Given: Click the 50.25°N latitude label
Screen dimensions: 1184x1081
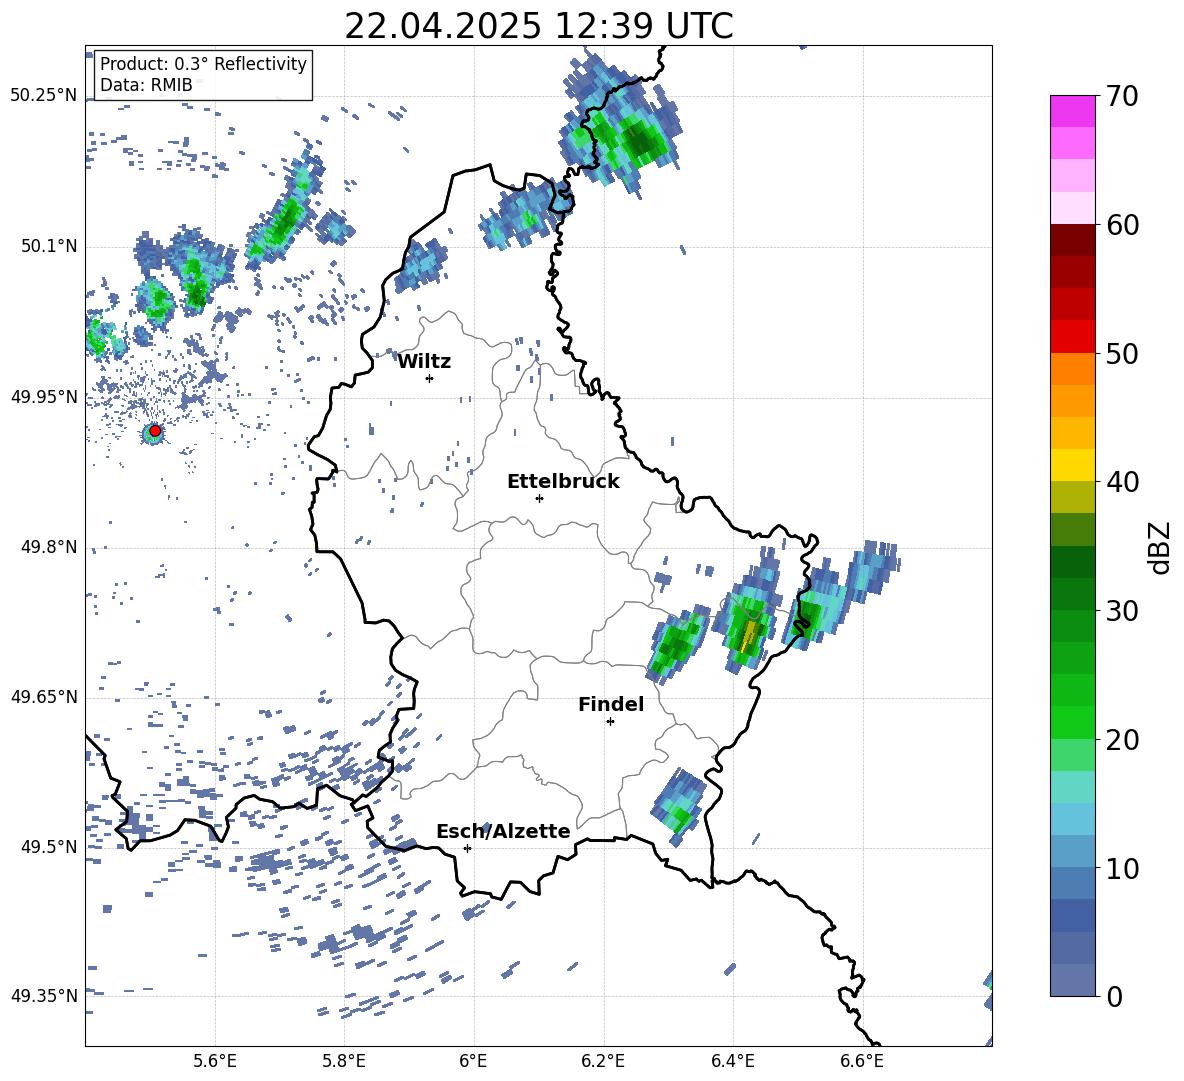Looking at the screenshot, I should click(44, 96).
